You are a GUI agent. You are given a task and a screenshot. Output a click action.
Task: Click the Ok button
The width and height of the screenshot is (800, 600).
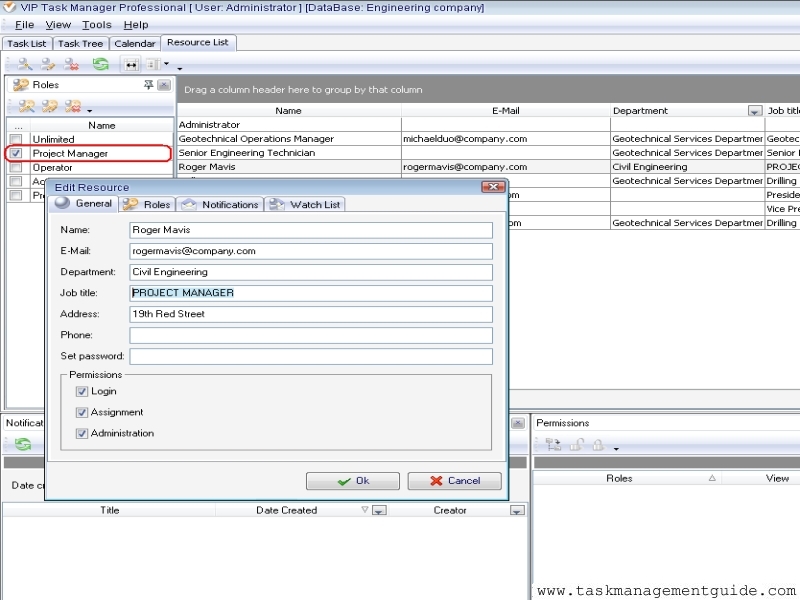353,481
